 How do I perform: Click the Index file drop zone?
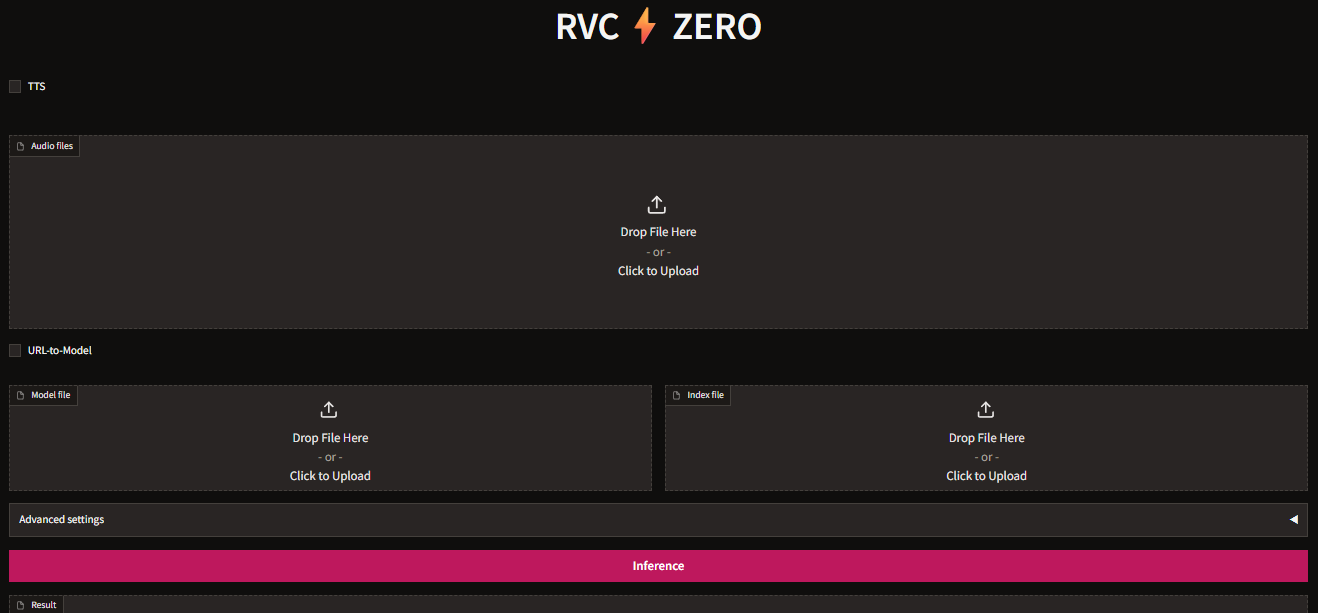click(x=986, y=438)
